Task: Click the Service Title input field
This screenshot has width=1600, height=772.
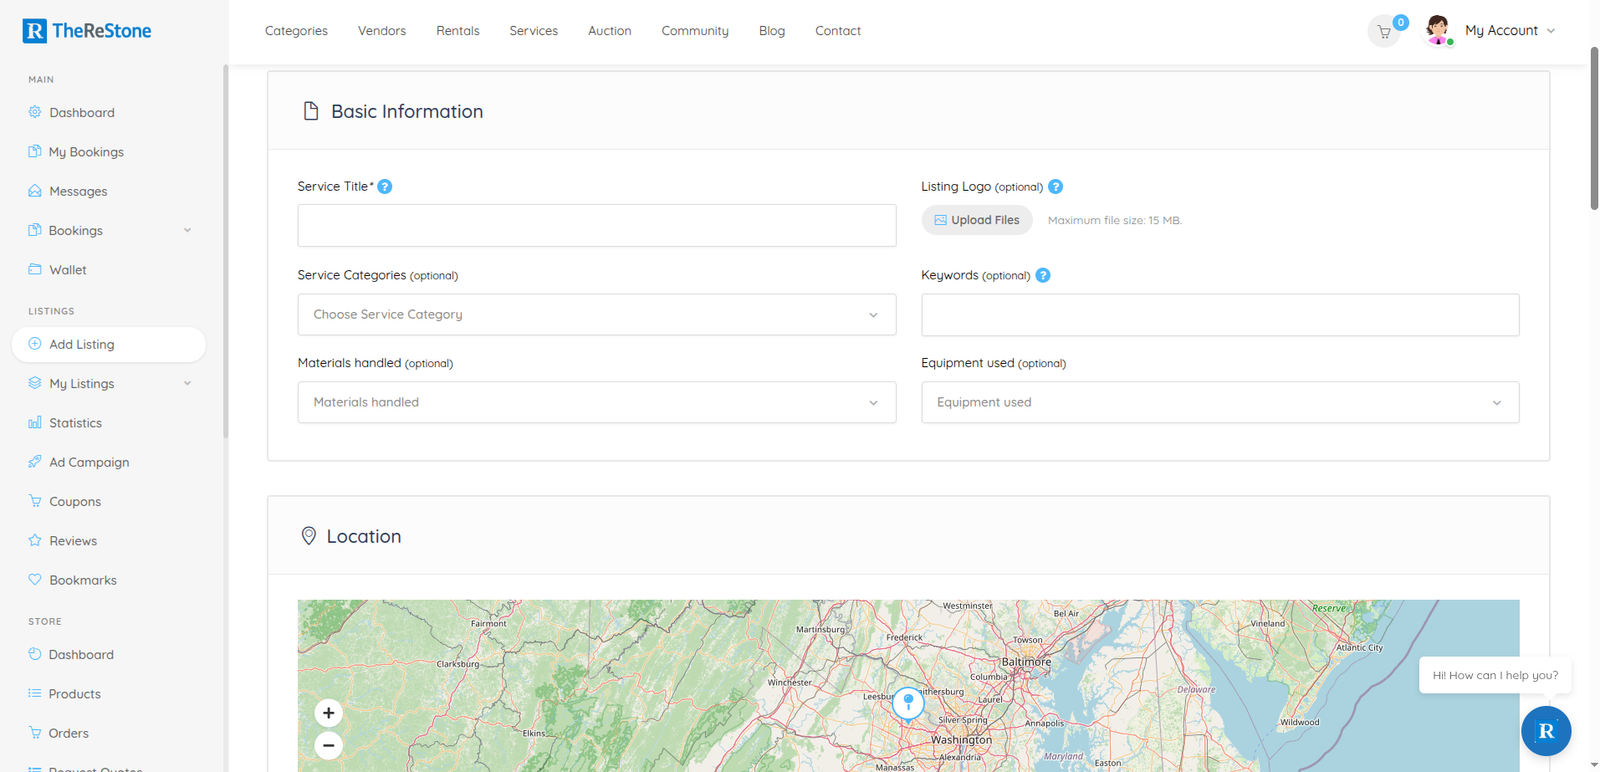Action: 597,226
